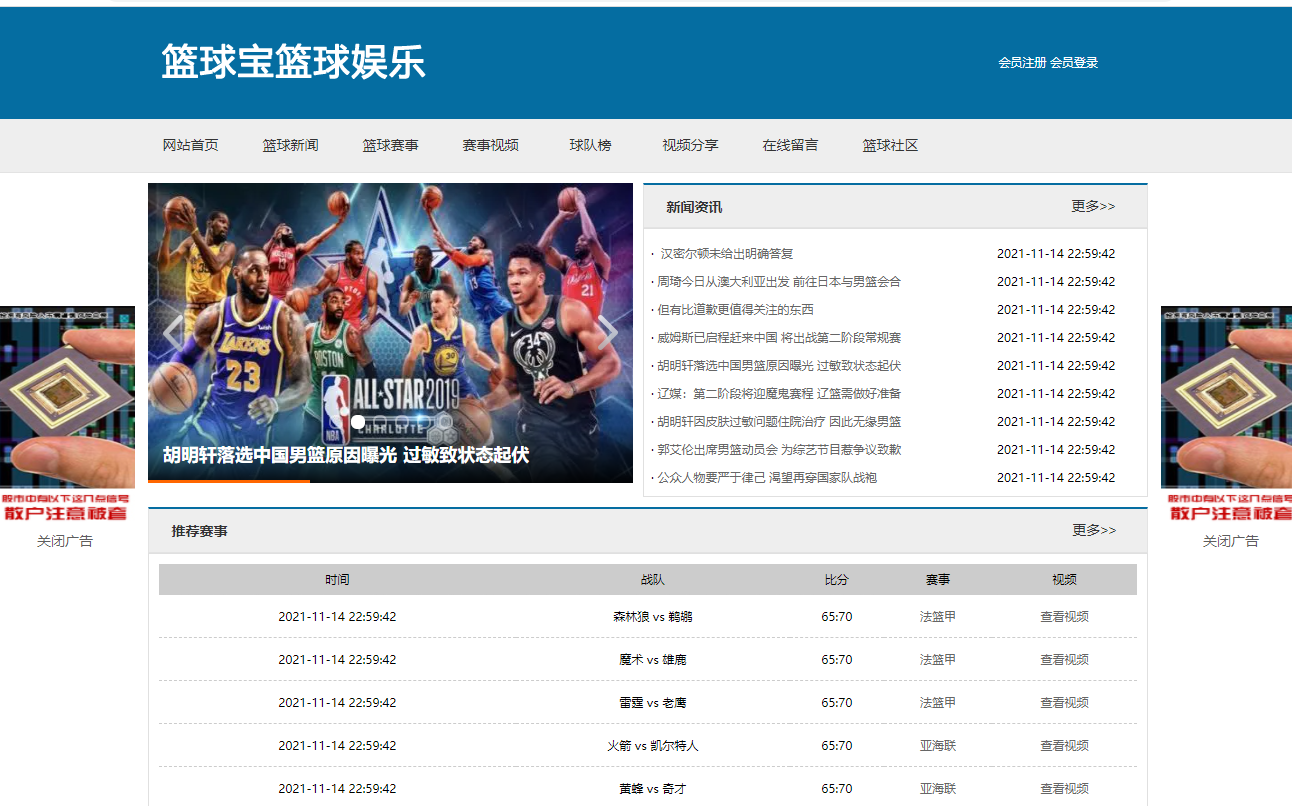View video for 雷霆 vs 老鹰
This screenshot has height=806, width=1292.
[1064, 703]
